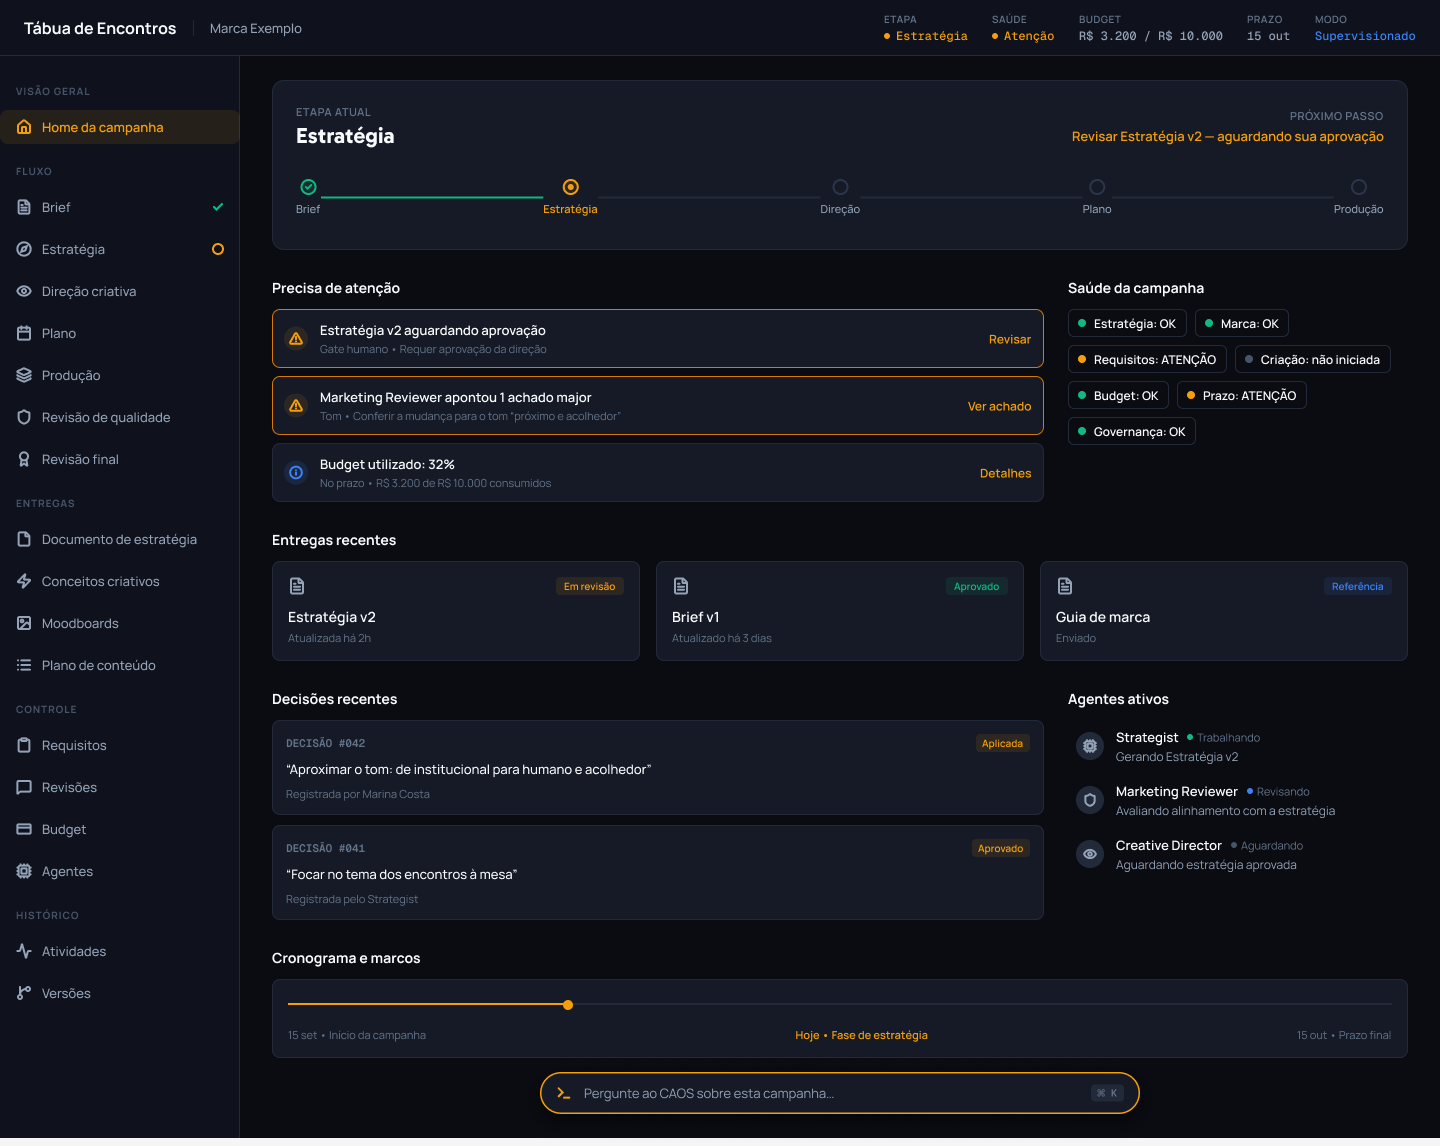
Task: Open Home da campanha in sidebar
Action: [120, 127]
